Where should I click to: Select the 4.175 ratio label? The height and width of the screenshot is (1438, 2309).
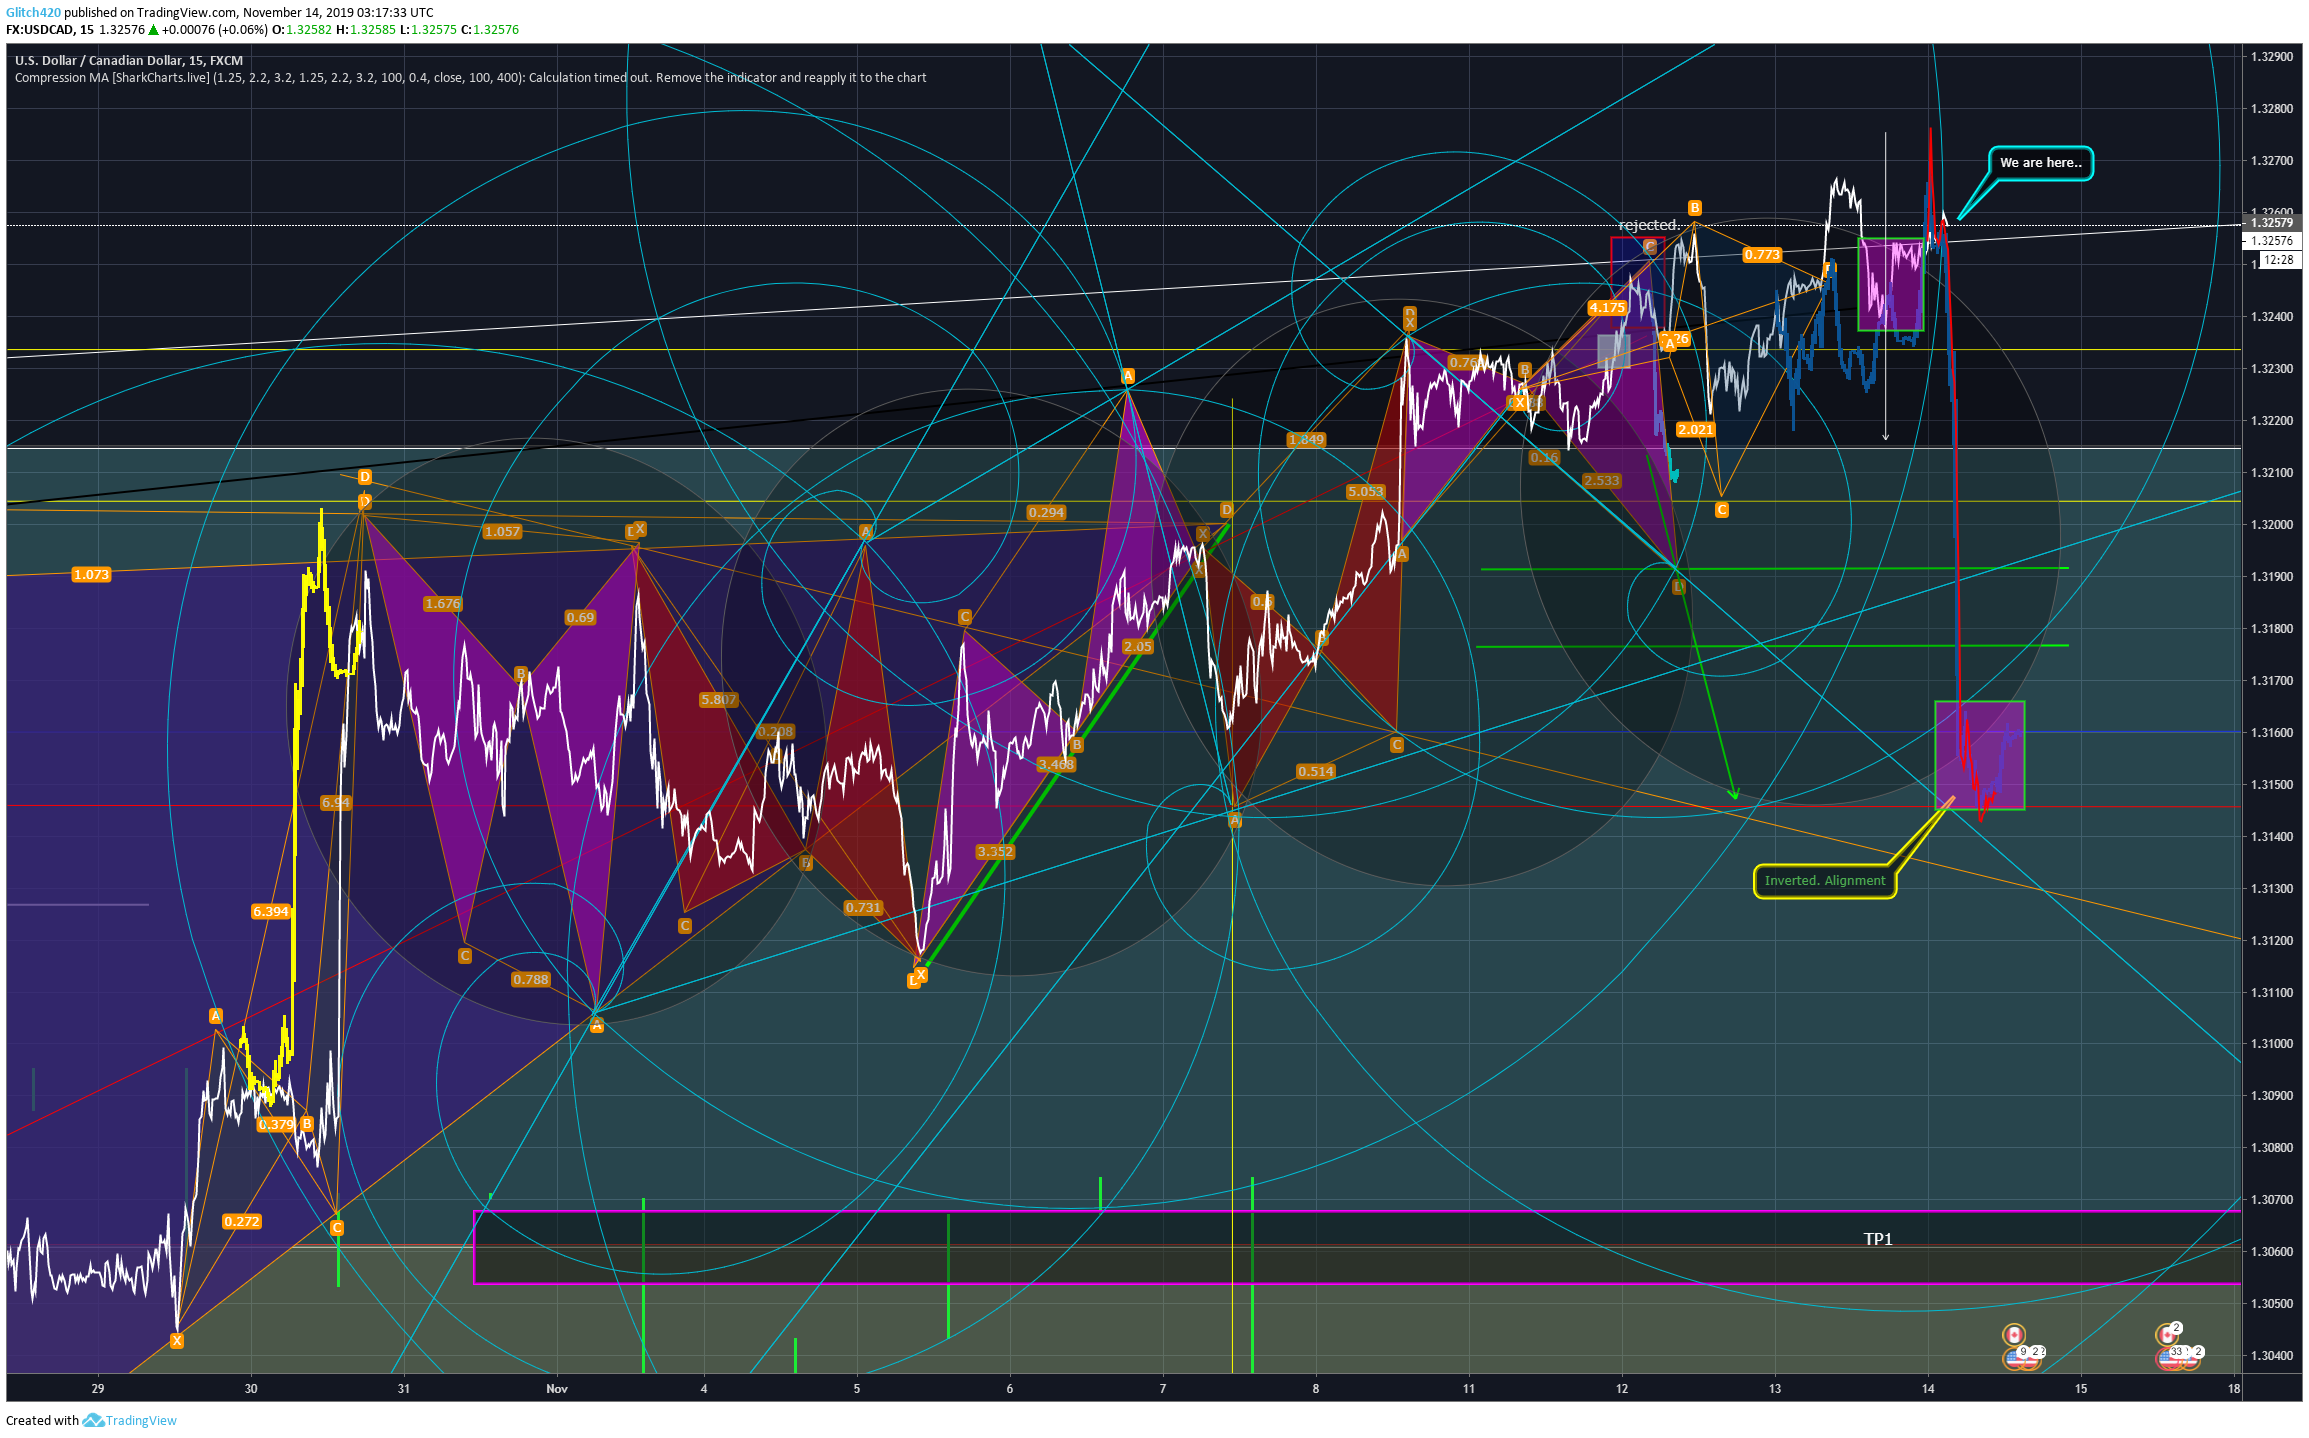[x=1607, y=307]
